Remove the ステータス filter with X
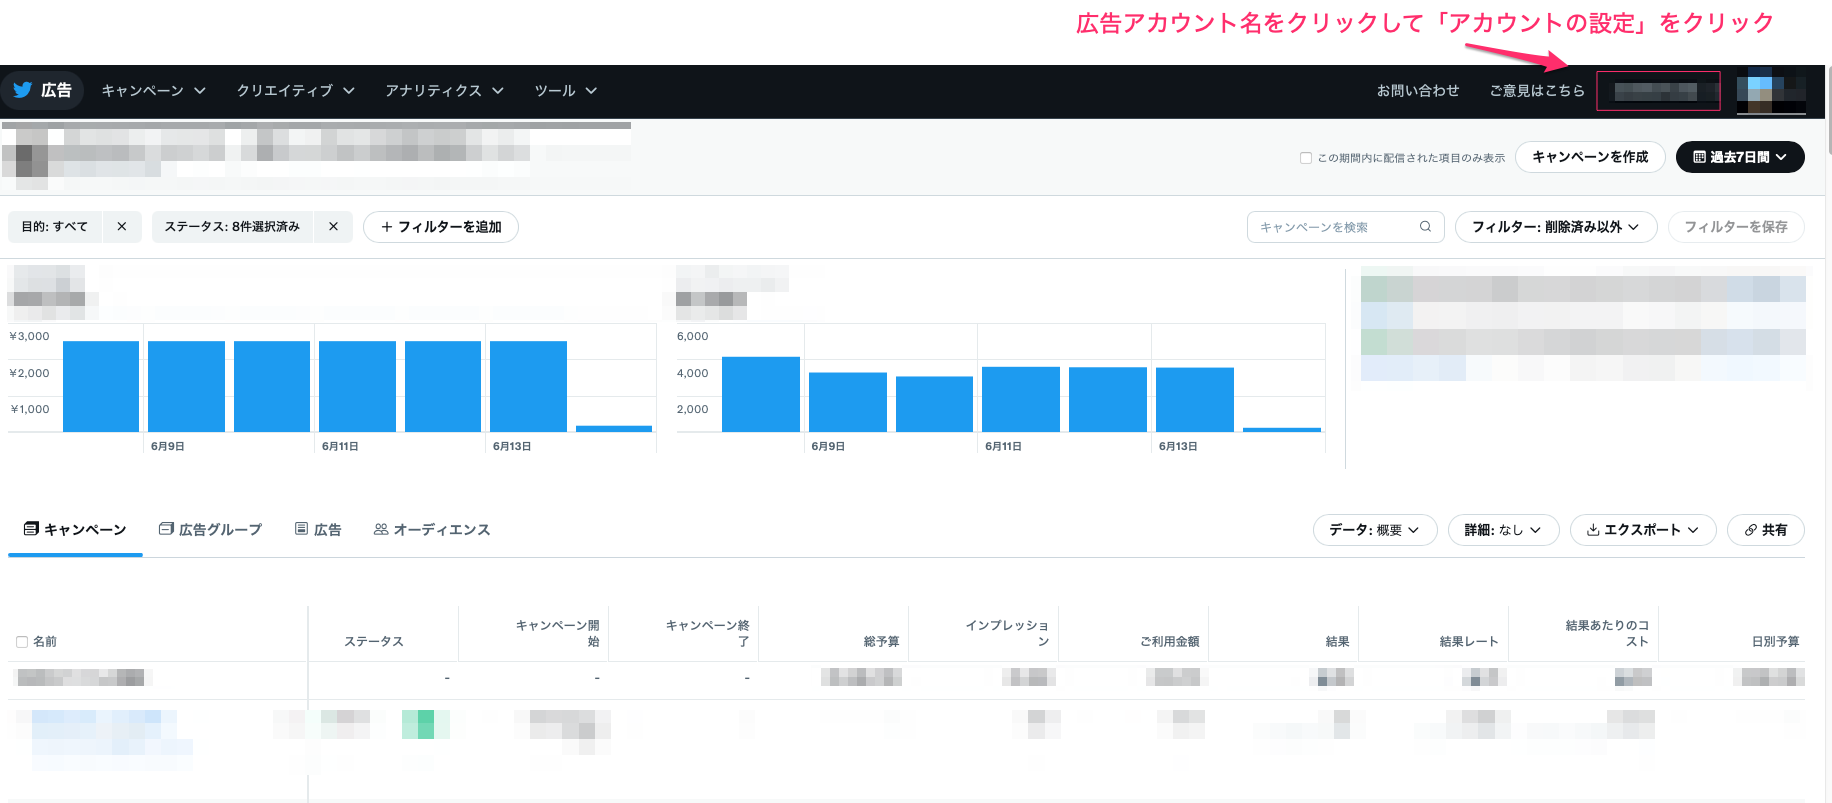 [333, 227]
